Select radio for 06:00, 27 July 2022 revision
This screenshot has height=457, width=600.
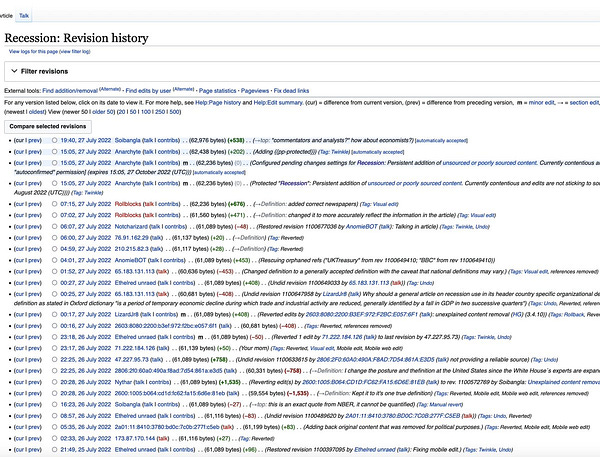click(x=54, y=238)
